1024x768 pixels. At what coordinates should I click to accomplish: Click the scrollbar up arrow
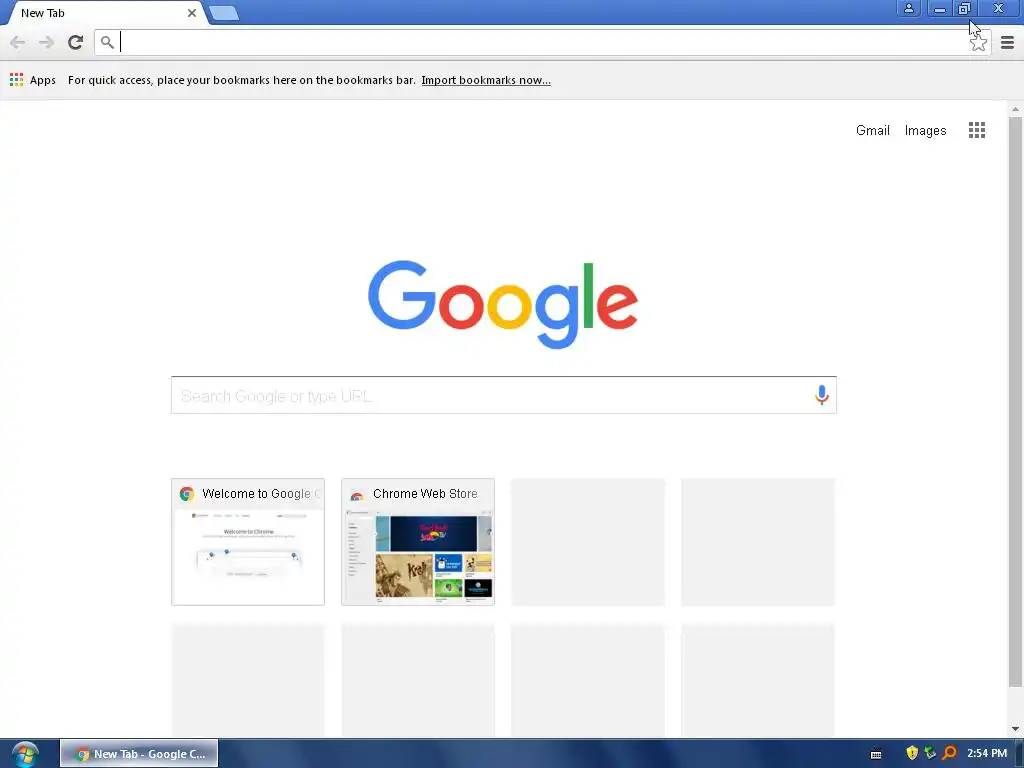1015,109
